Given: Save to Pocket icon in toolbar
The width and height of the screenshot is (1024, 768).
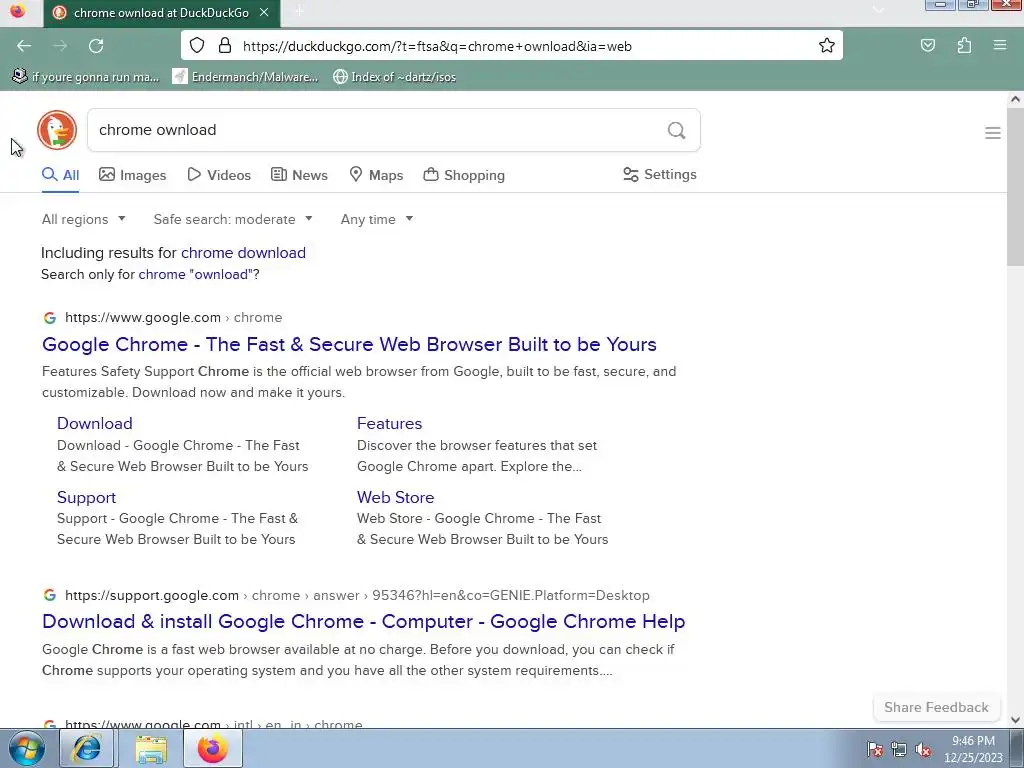Looking at the screenshot, I should tap(927, 45).
